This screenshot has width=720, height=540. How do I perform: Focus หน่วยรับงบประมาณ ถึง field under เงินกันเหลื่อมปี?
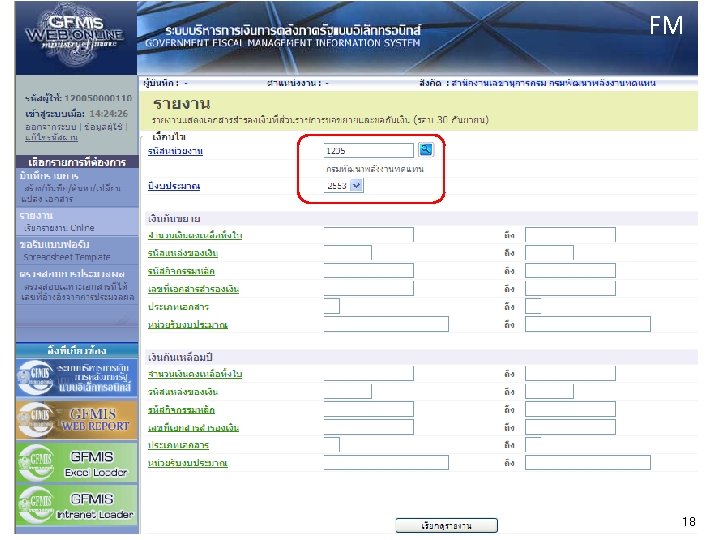tap(588, 462)
